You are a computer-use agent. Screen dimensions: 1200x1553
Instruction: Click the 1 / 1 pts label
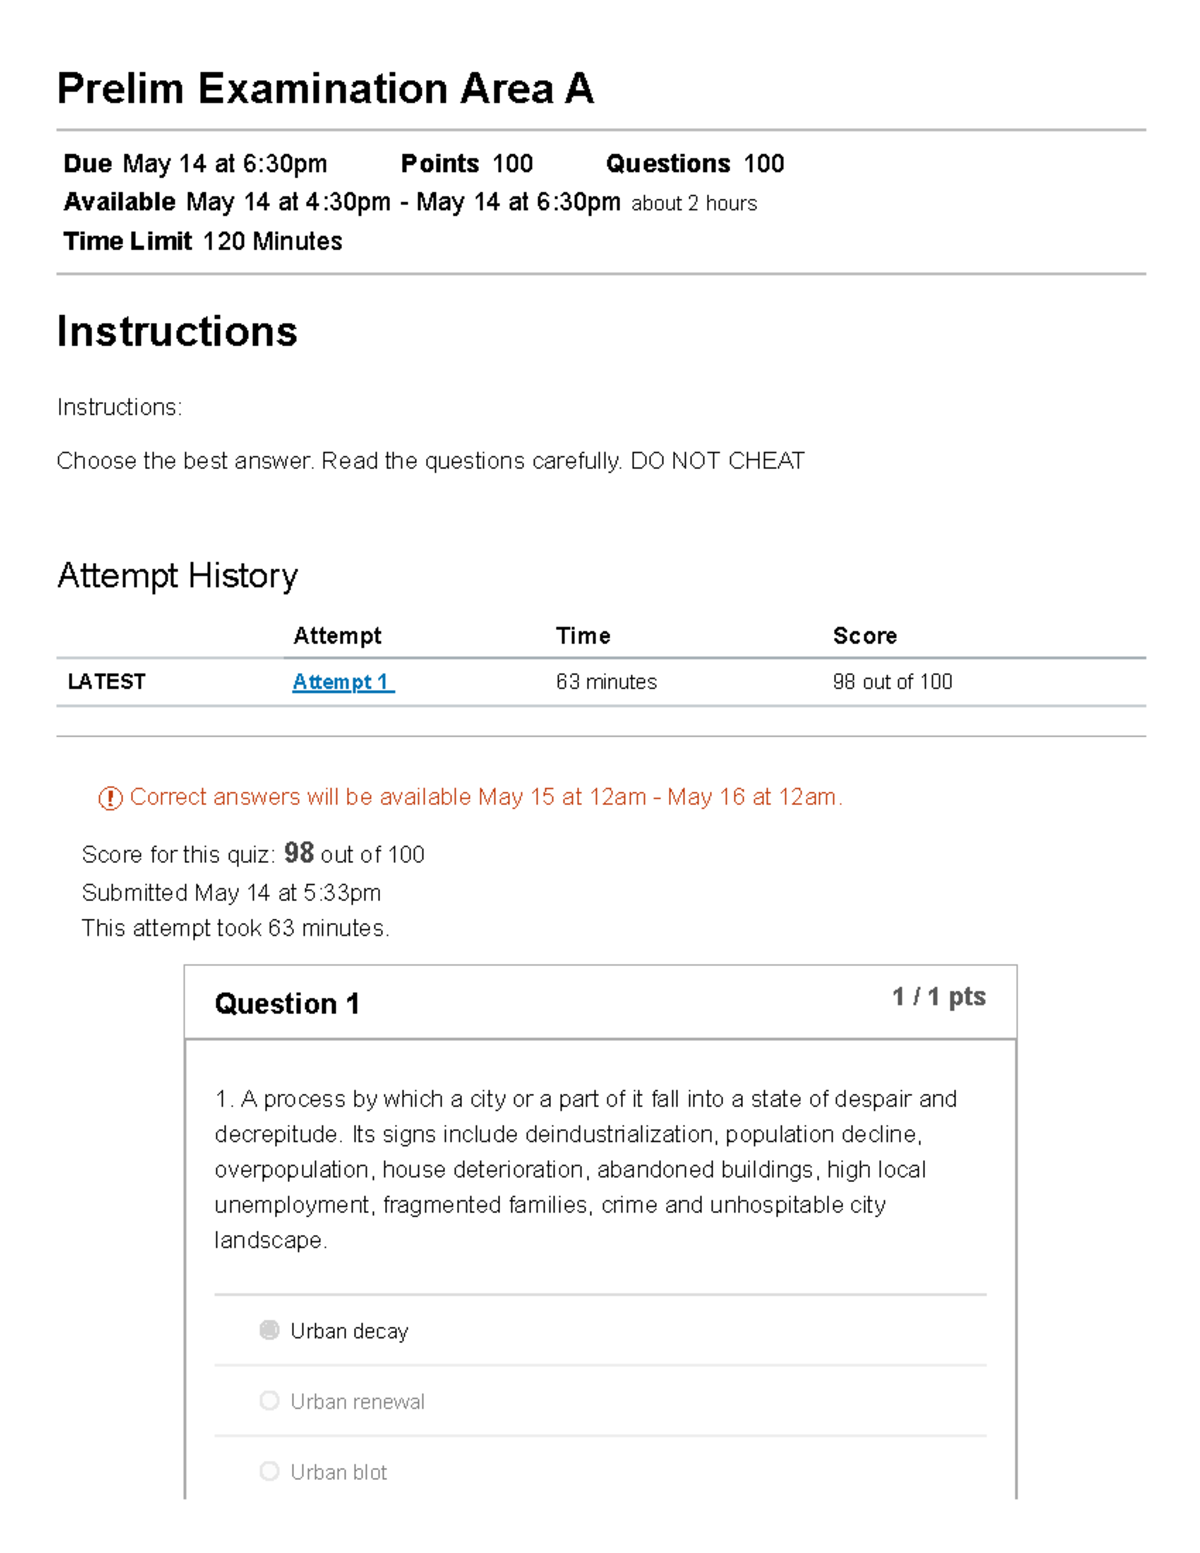pyautogui.click(x=938, y=997)
